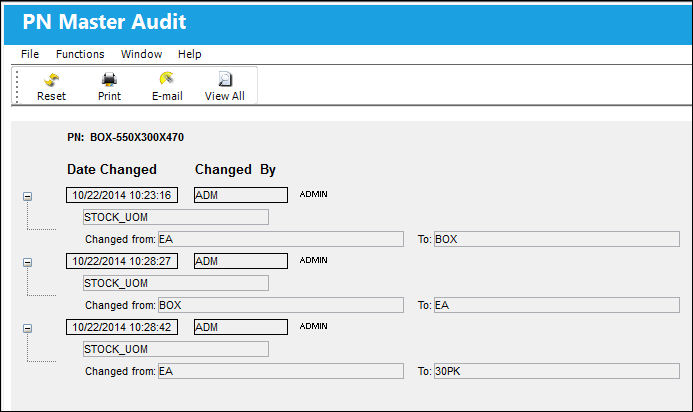Click the To field containing BOX
Screen dimensions: 693x412
tap(557, 239)
